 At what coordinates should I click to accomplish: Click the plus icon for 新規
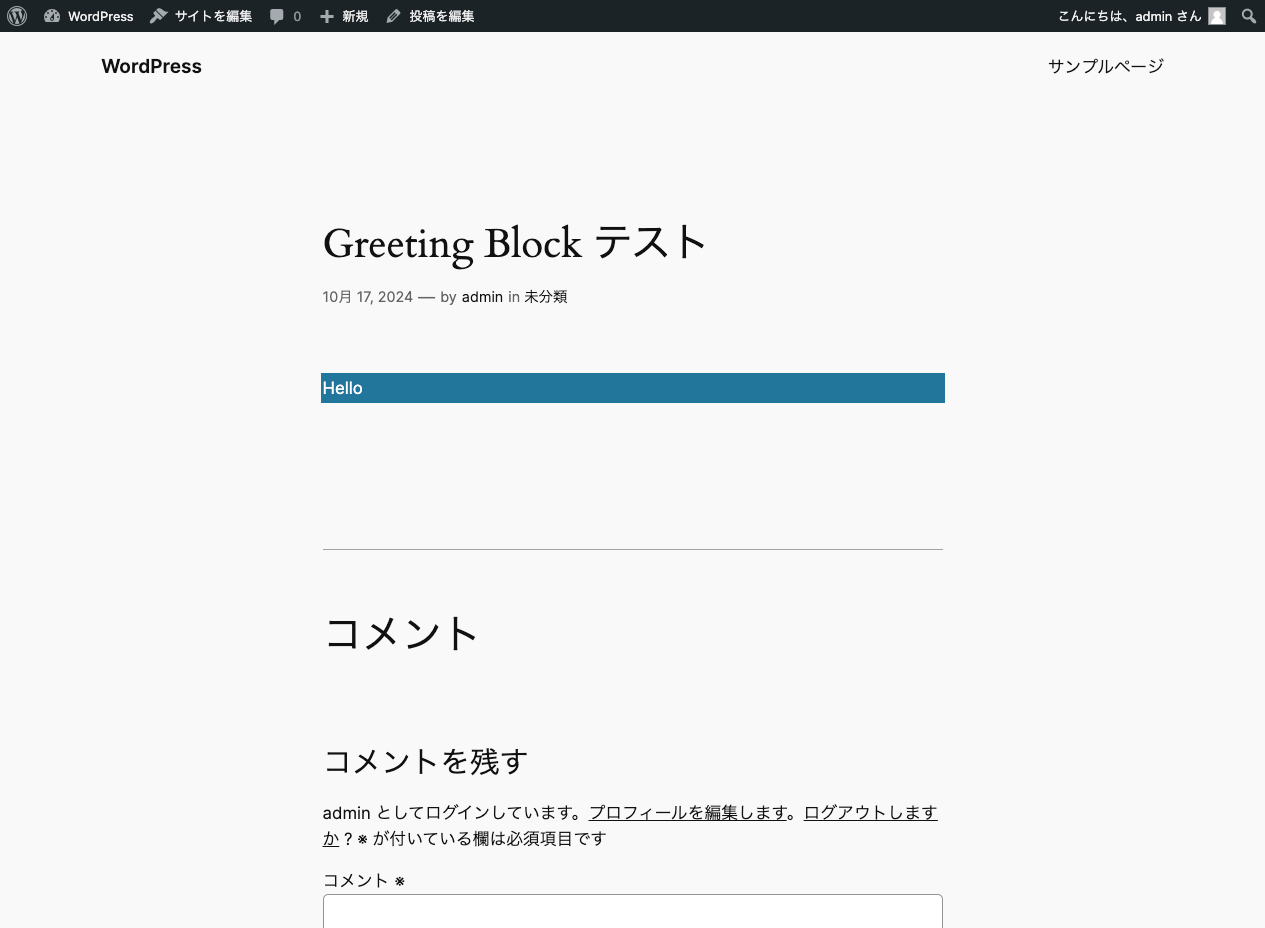coord(327,16)
